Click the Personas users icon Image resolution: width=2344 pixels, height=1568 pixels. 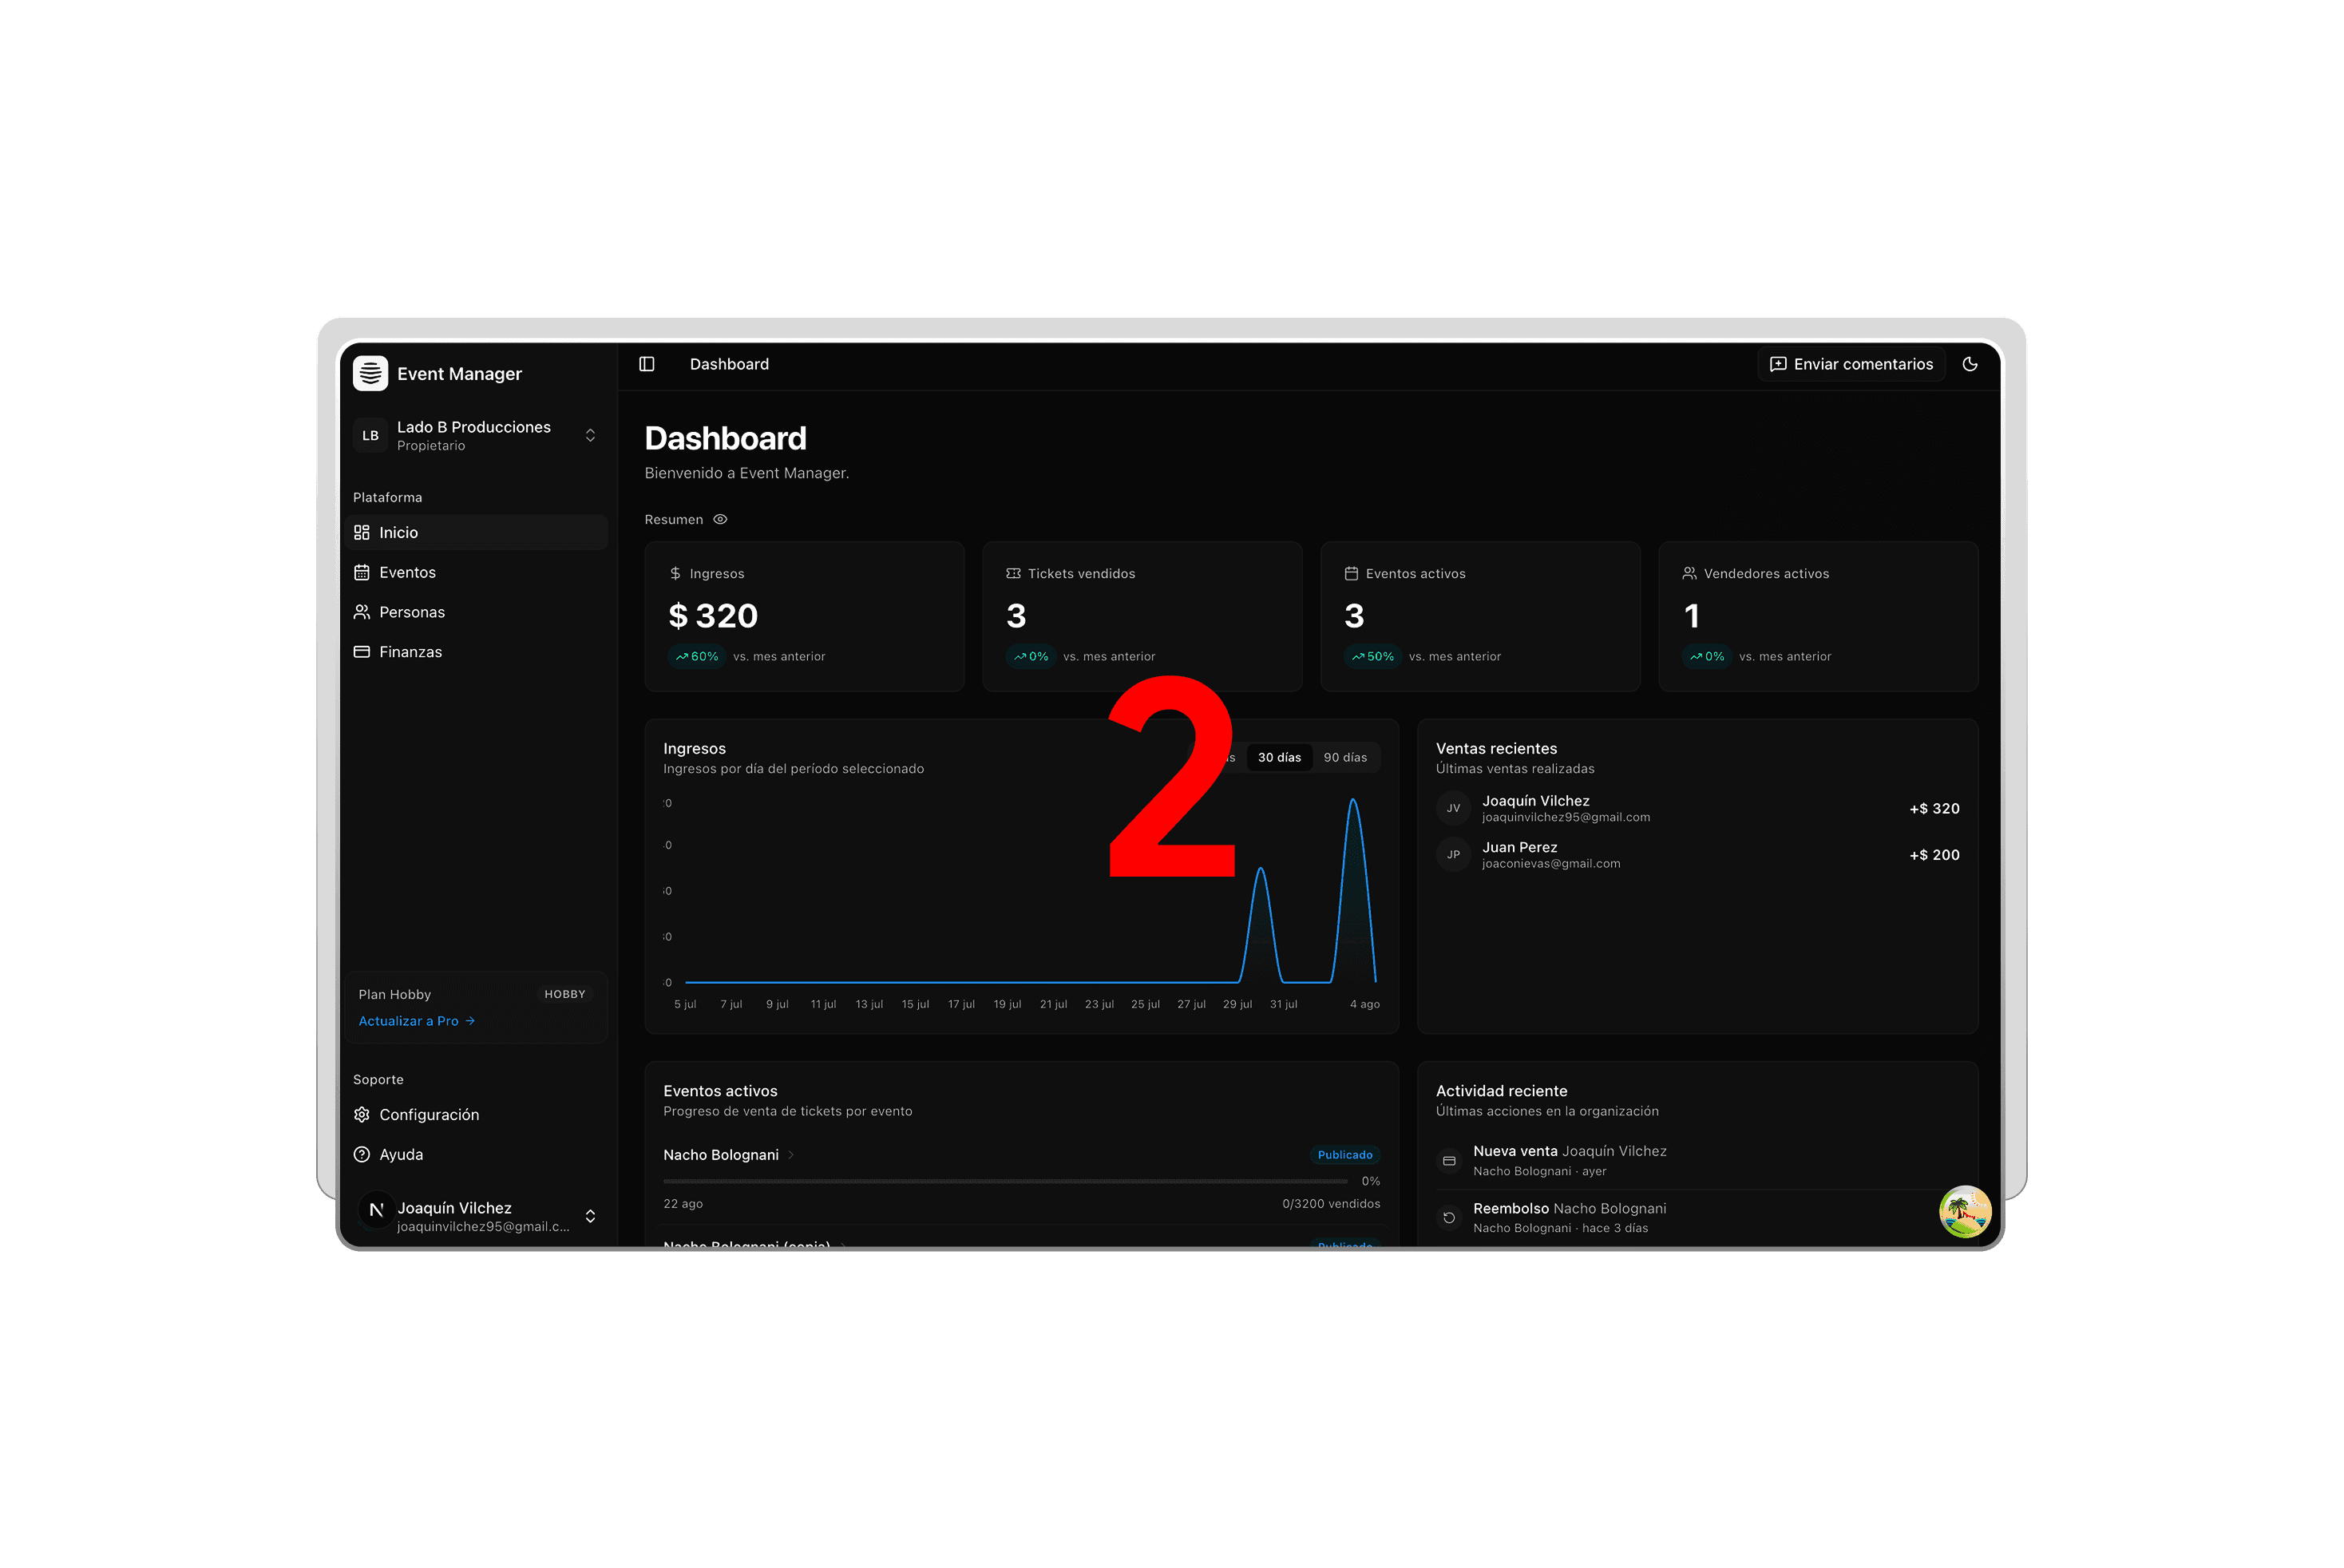click(x=362, y=612)
